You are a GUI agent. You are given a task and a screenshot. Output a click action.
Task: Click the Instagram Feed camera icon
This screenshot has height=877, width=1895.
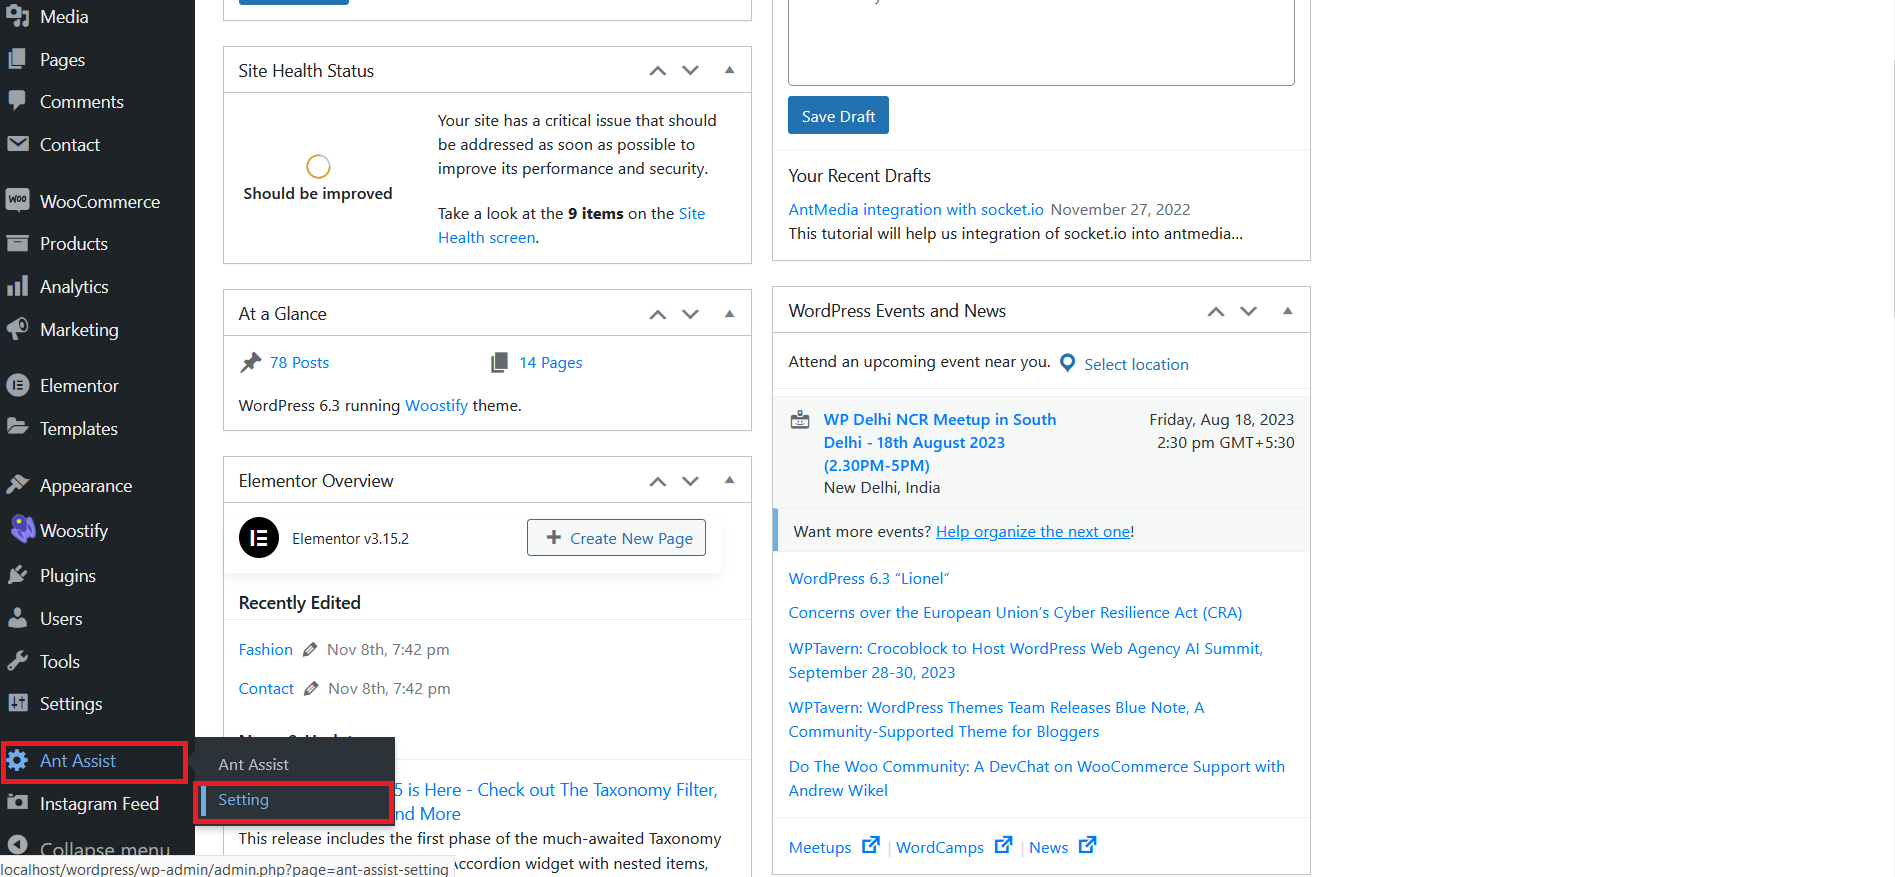(x=17, y=803)
